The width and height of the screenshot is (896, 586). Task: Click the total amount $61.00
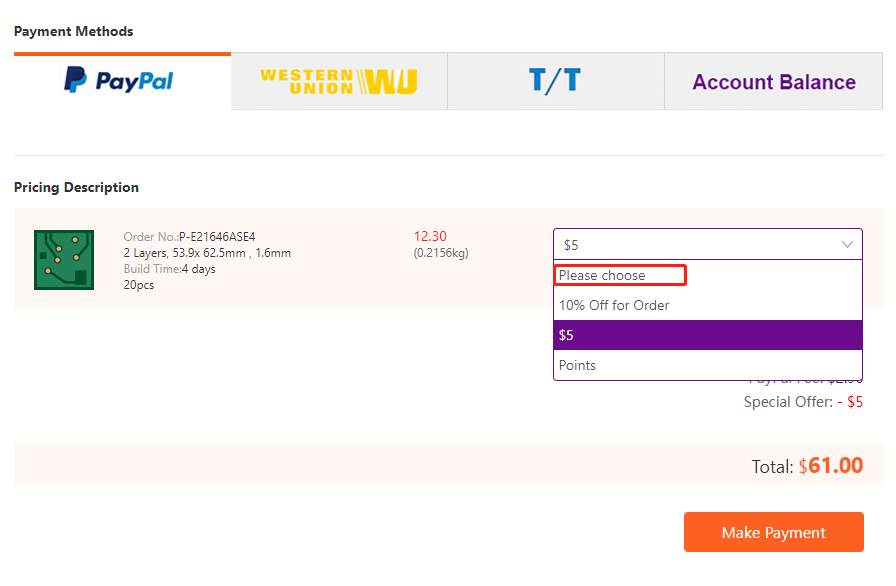pos(830,466)
